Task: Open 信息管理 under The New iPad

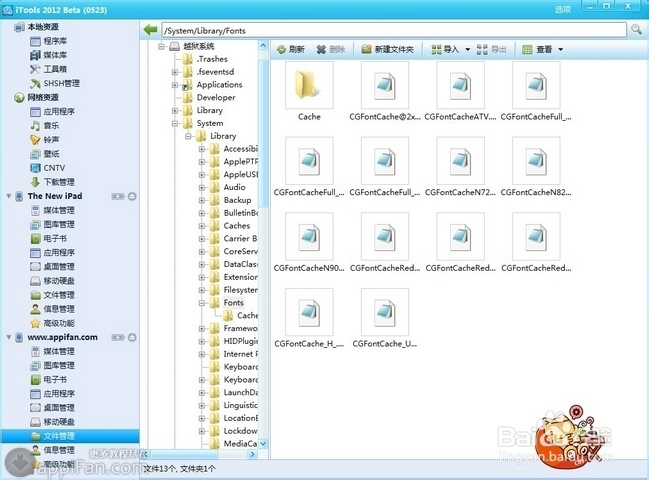Action: [53, 309]
